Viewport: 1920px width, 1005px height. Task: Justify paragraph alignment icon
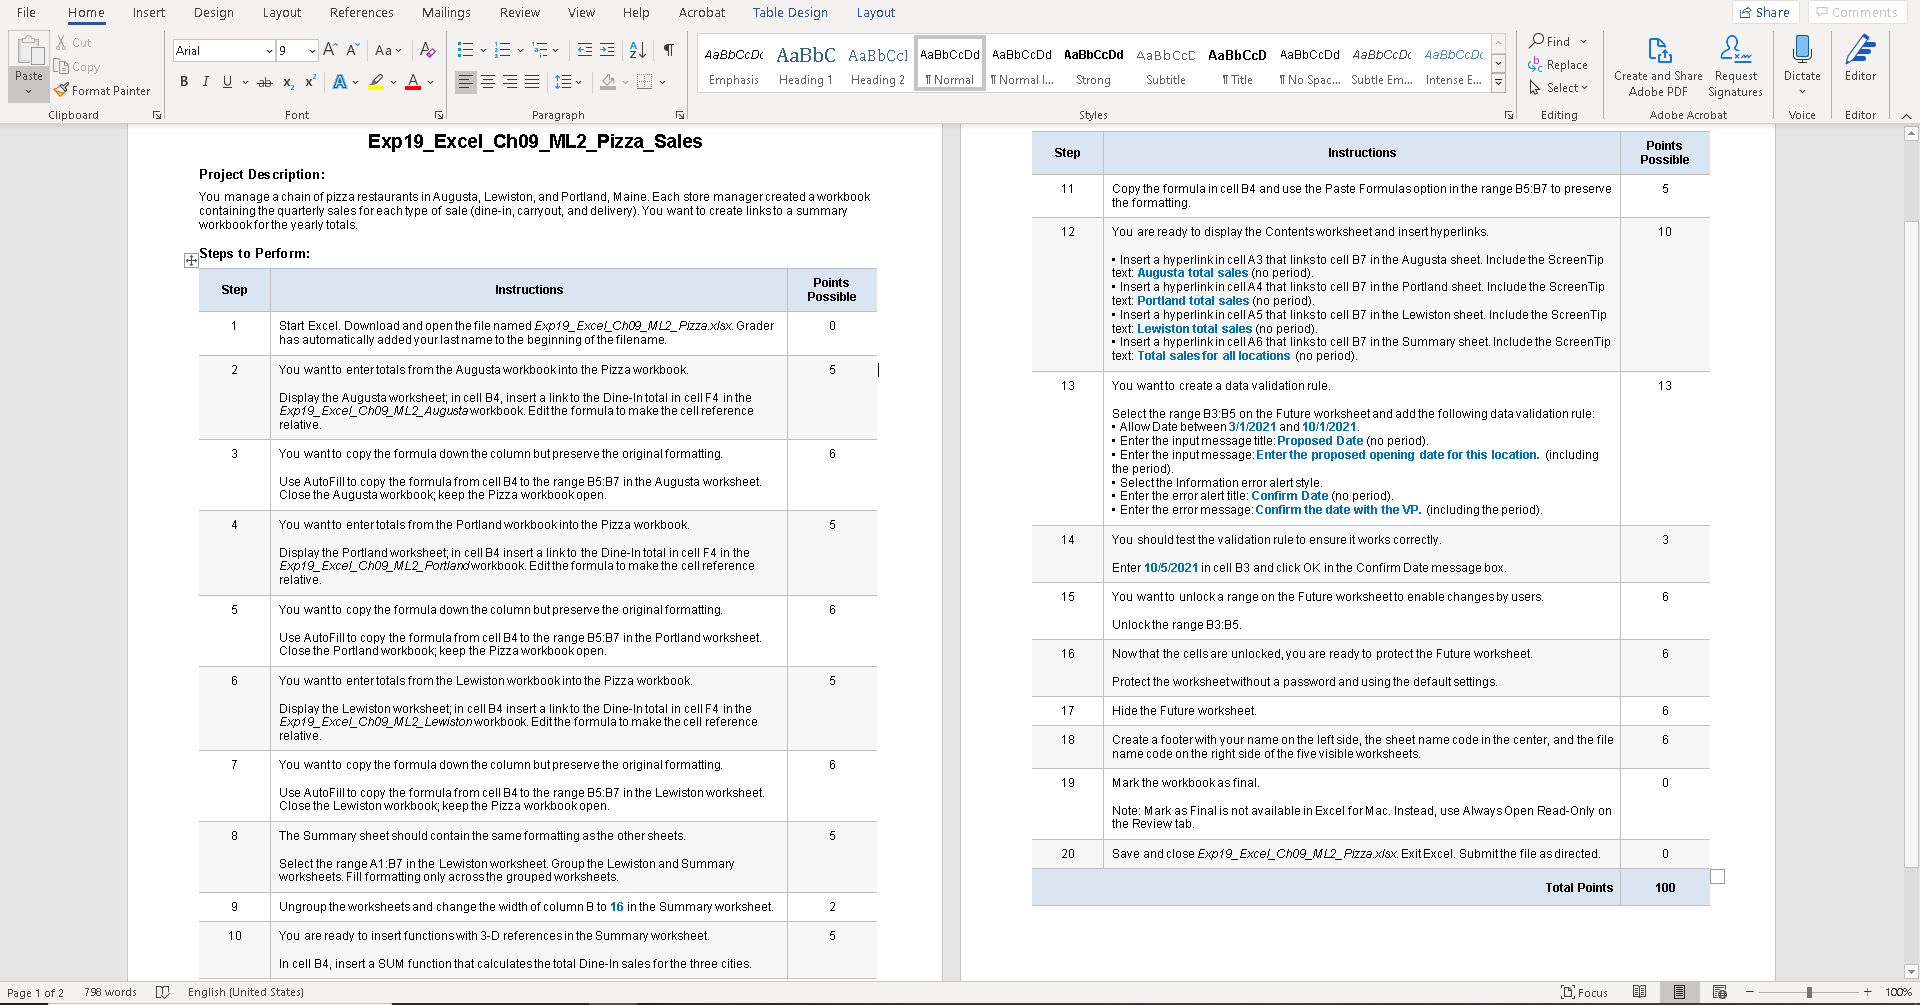click(x=532, y=82)
